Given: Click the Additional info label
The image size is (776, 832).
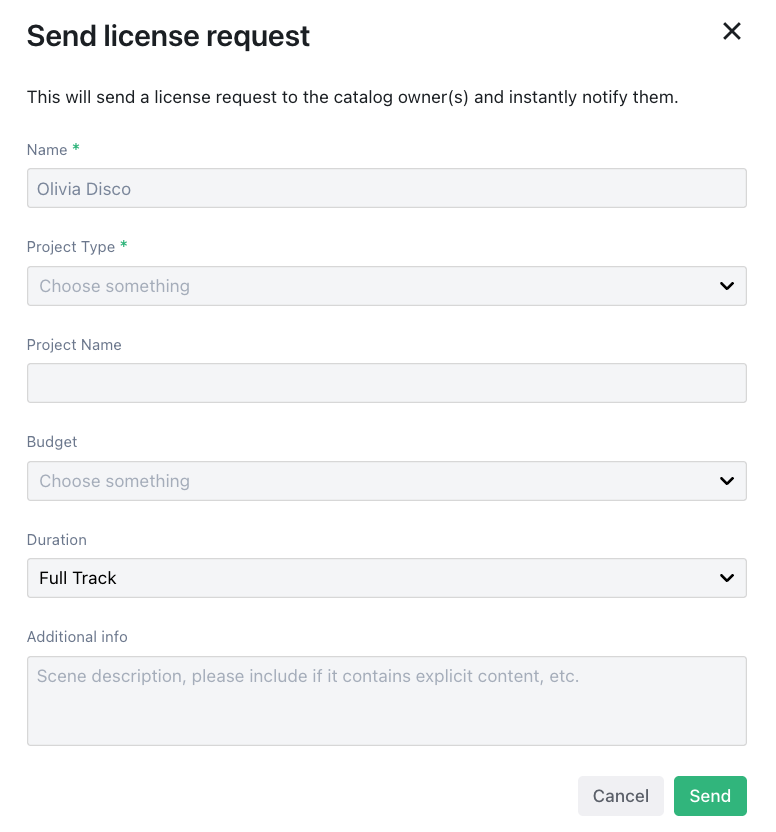Looking at the screenshot, I should (x=77, y=637).
